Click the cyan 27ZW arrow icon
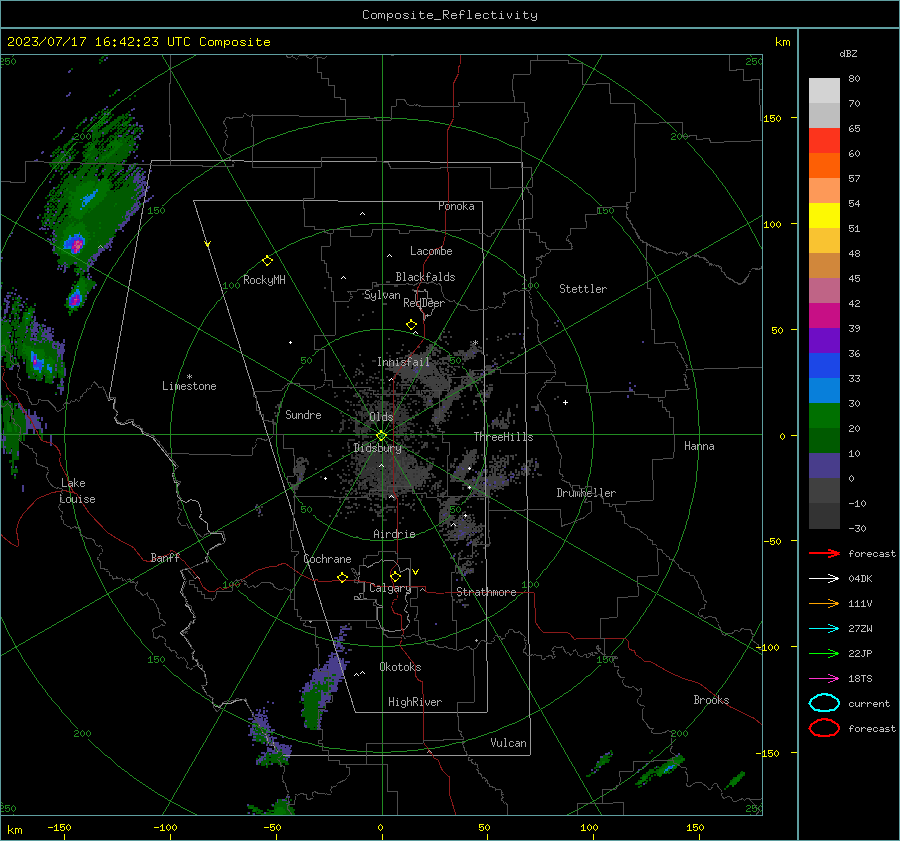900x841 pixels. [x=824, y=629]
